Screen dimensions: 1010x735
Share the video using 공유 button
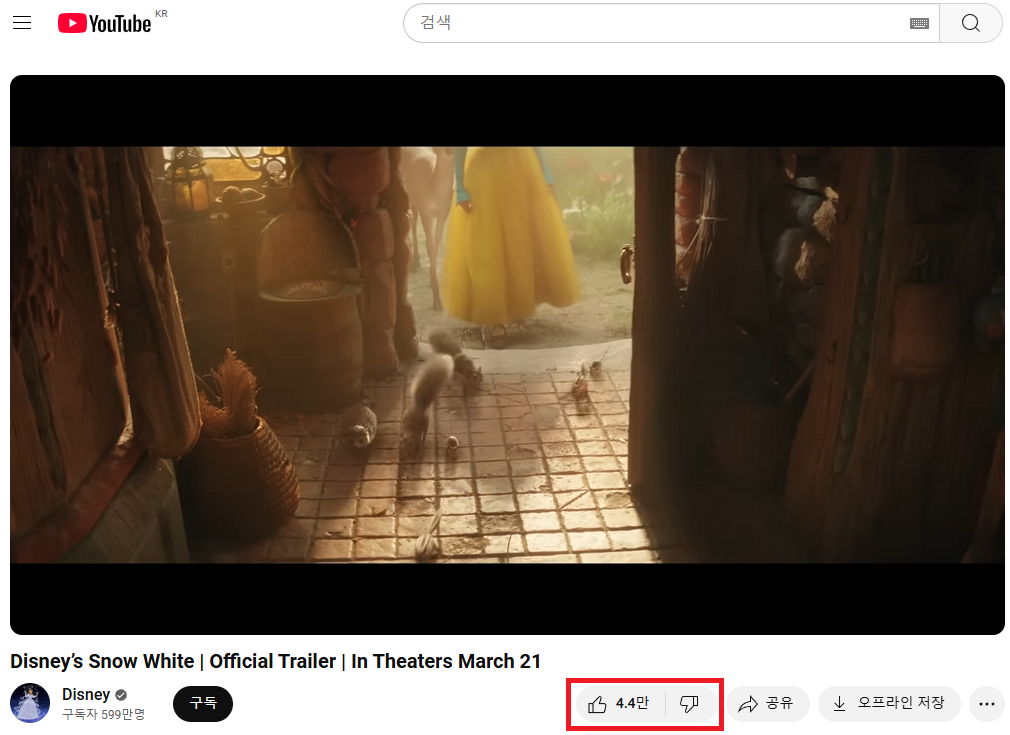(767, 703)
